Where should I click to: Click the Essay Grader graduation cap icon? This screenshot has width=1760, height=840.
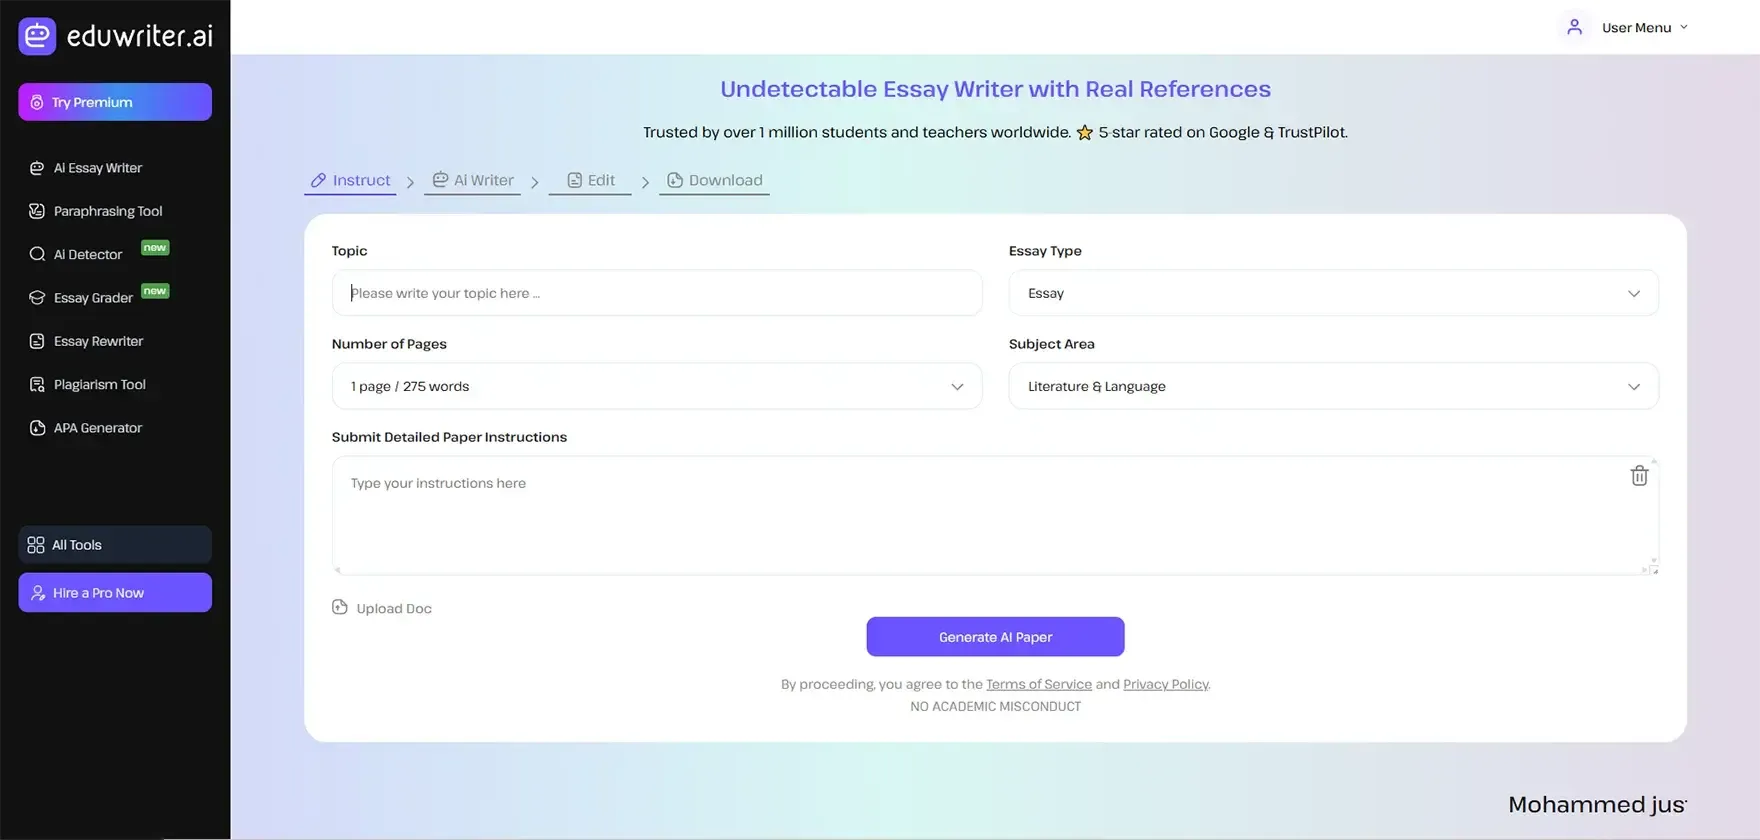click(37, 298)
